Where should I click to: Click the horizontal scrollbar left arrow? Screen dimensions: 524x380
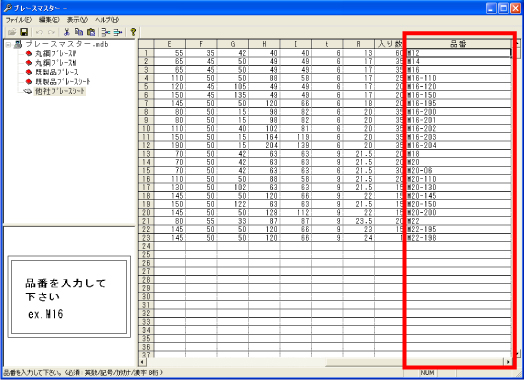pyautogui.click(x=142, y=362)
